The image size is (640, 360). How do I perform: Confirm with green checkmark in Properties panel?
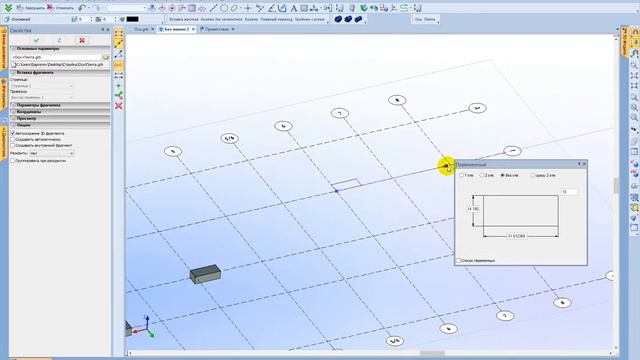pyautogui.click(x=36, y=40)
